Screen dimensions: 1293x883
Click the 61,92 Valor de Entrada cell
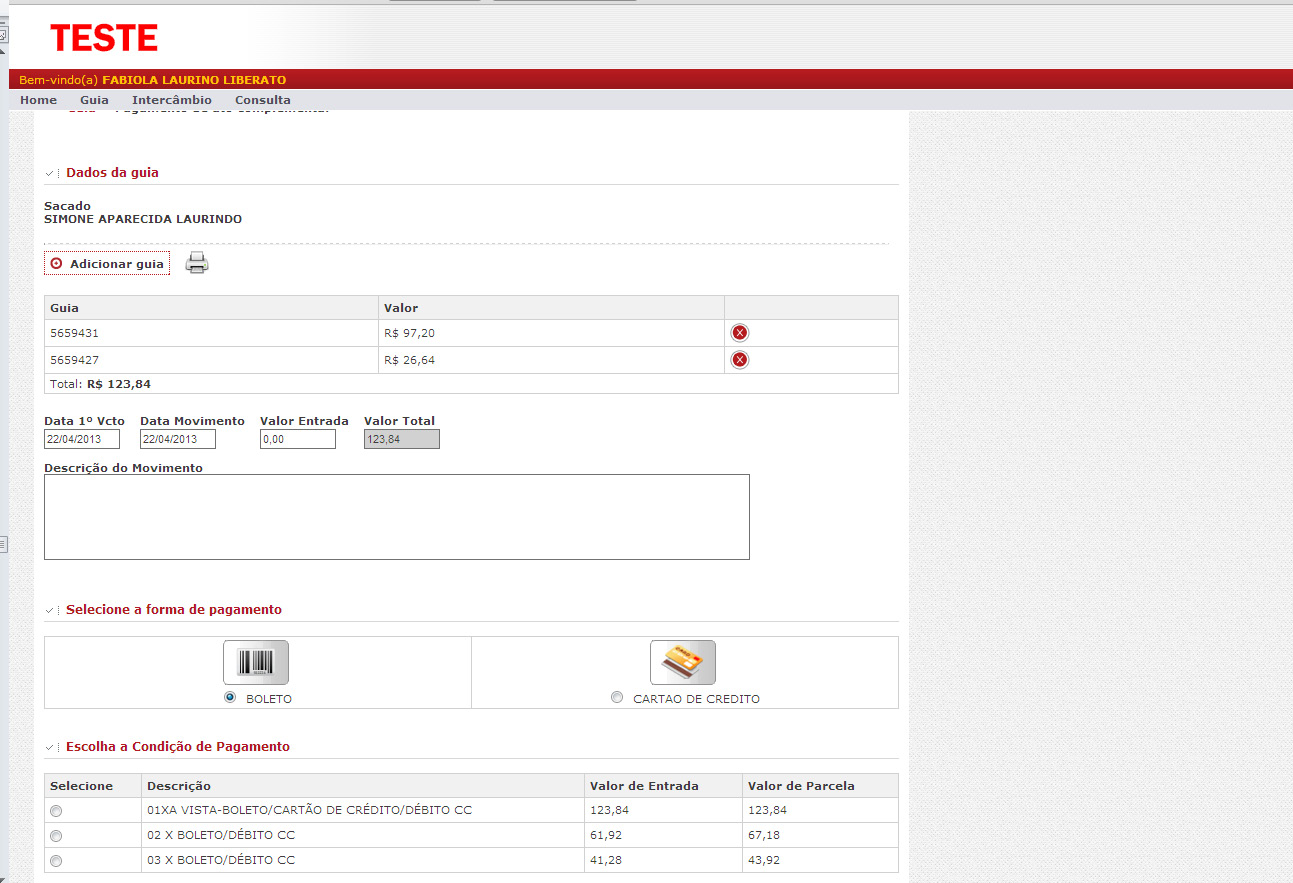(663, 835)
